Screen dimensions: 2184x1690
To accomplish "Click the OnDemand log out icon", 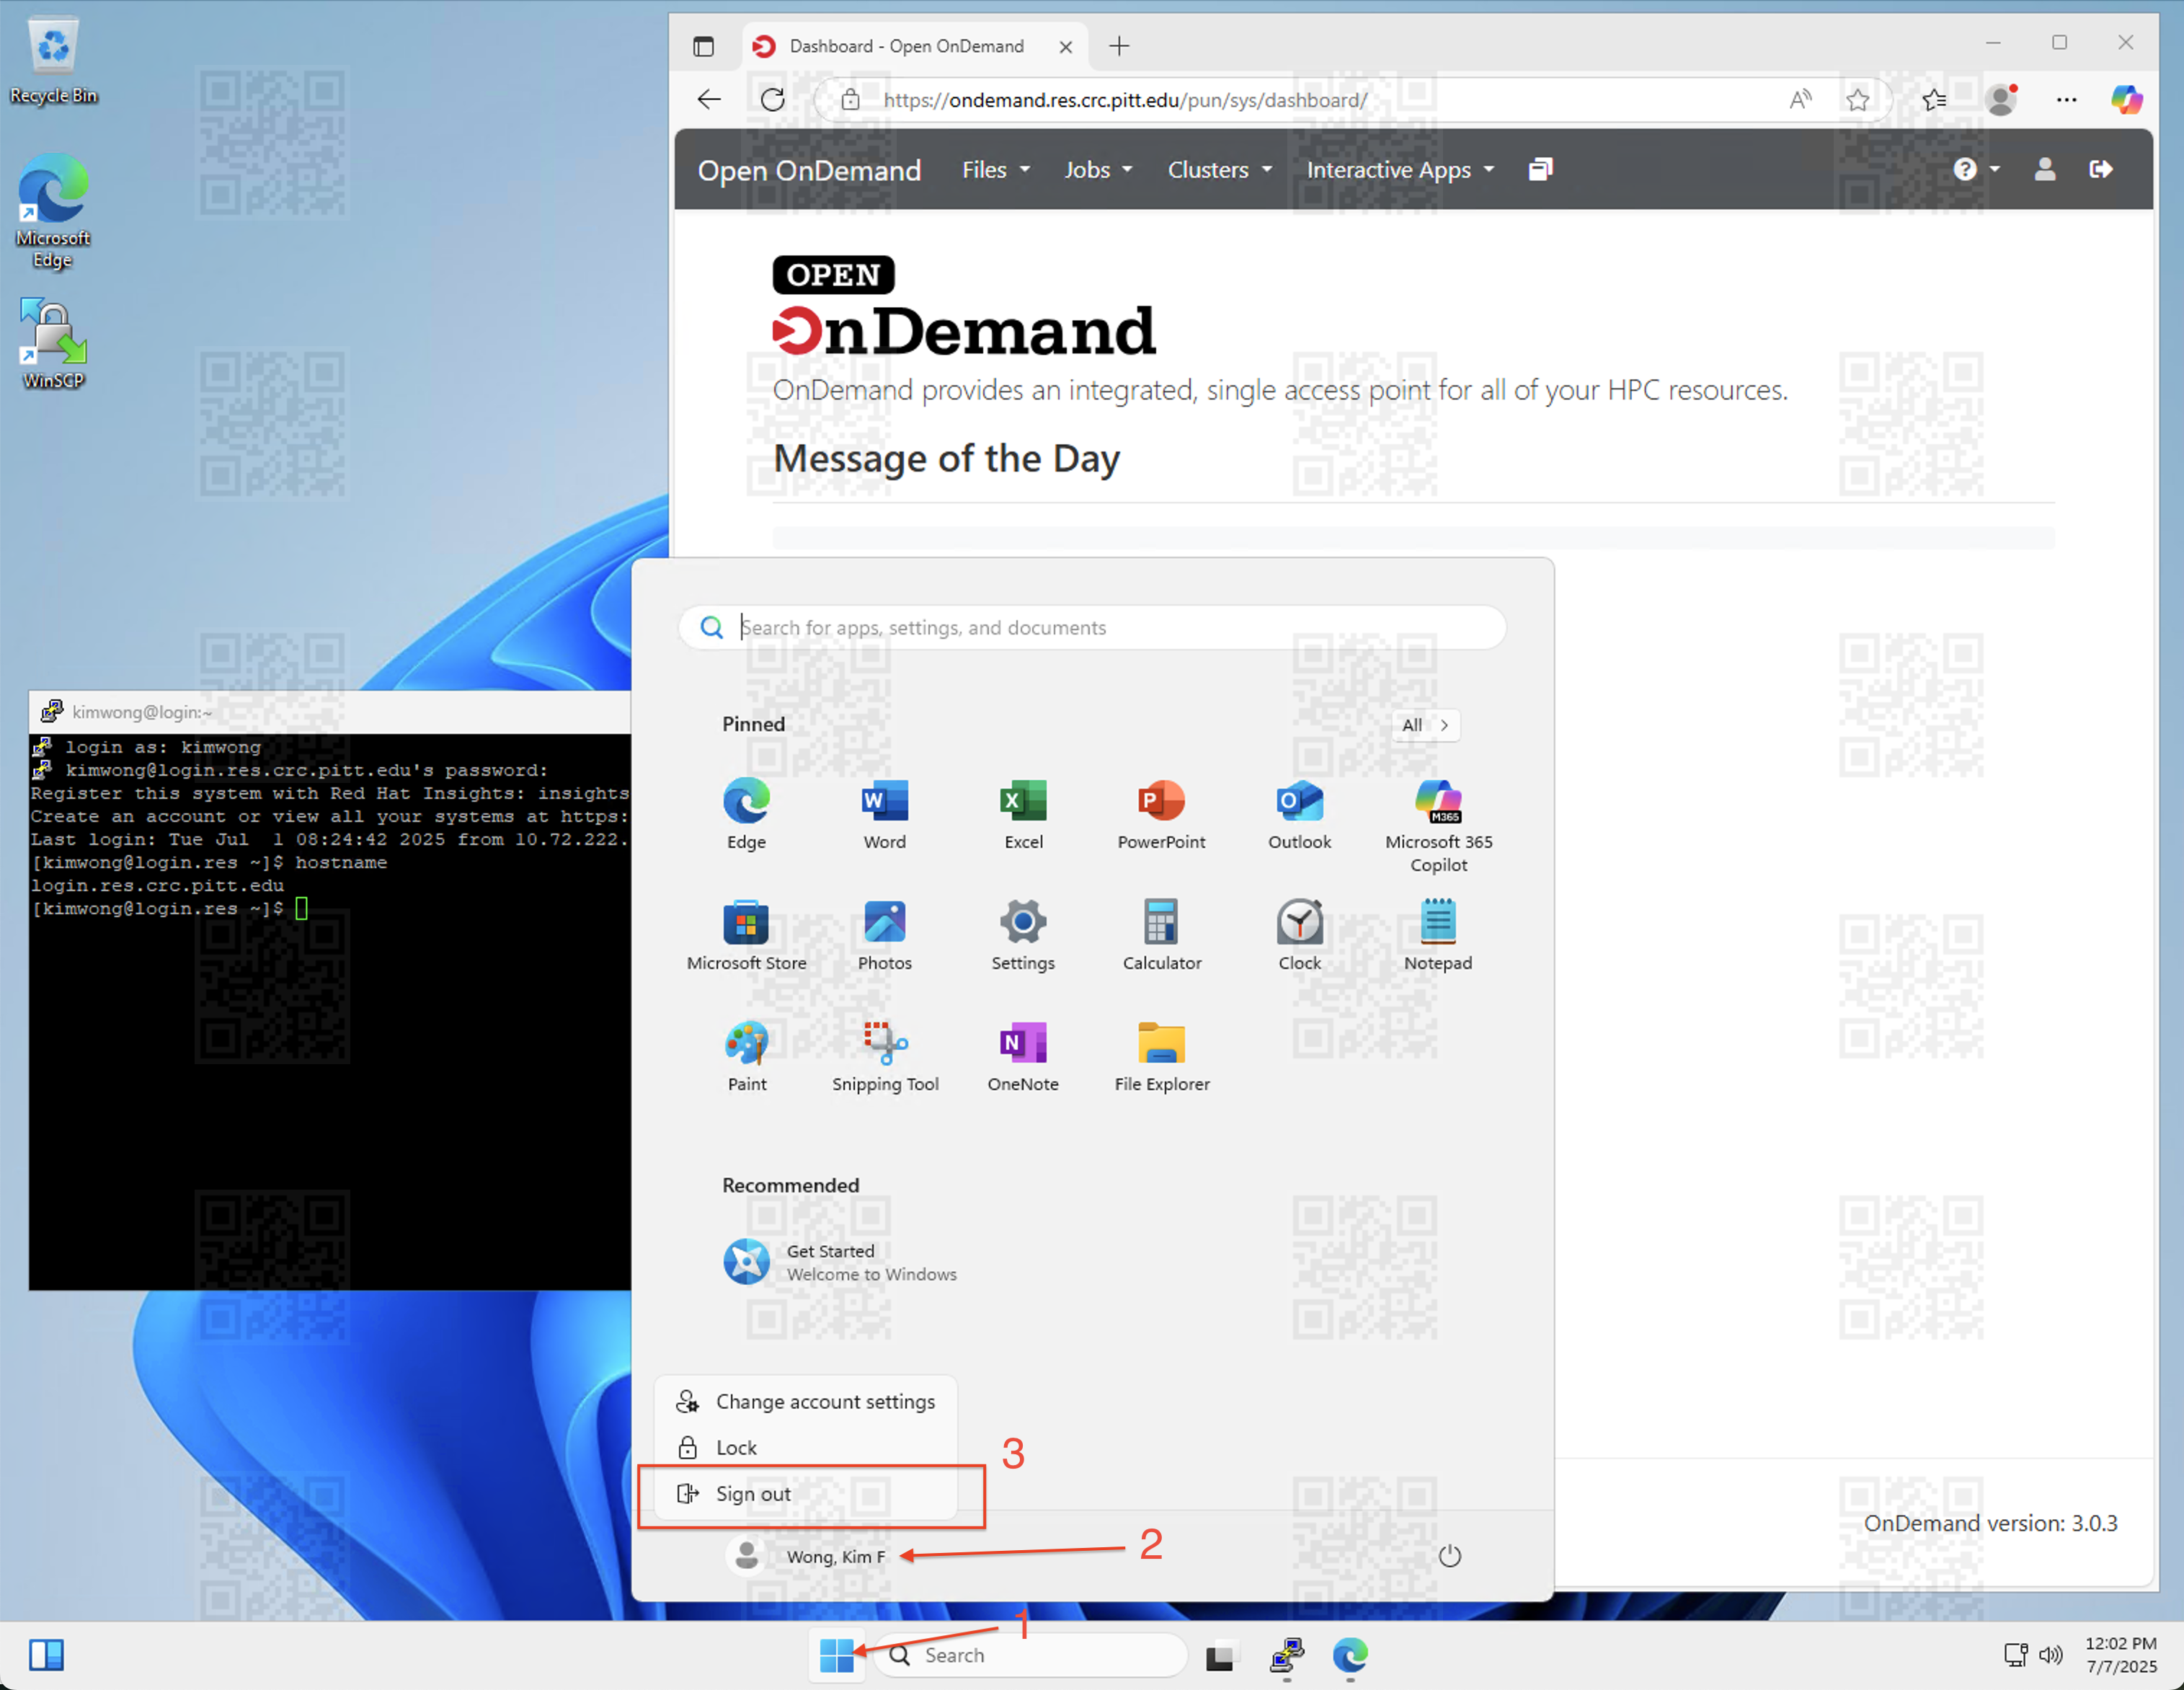I will pyautogui.click(x=2101, y=169).
